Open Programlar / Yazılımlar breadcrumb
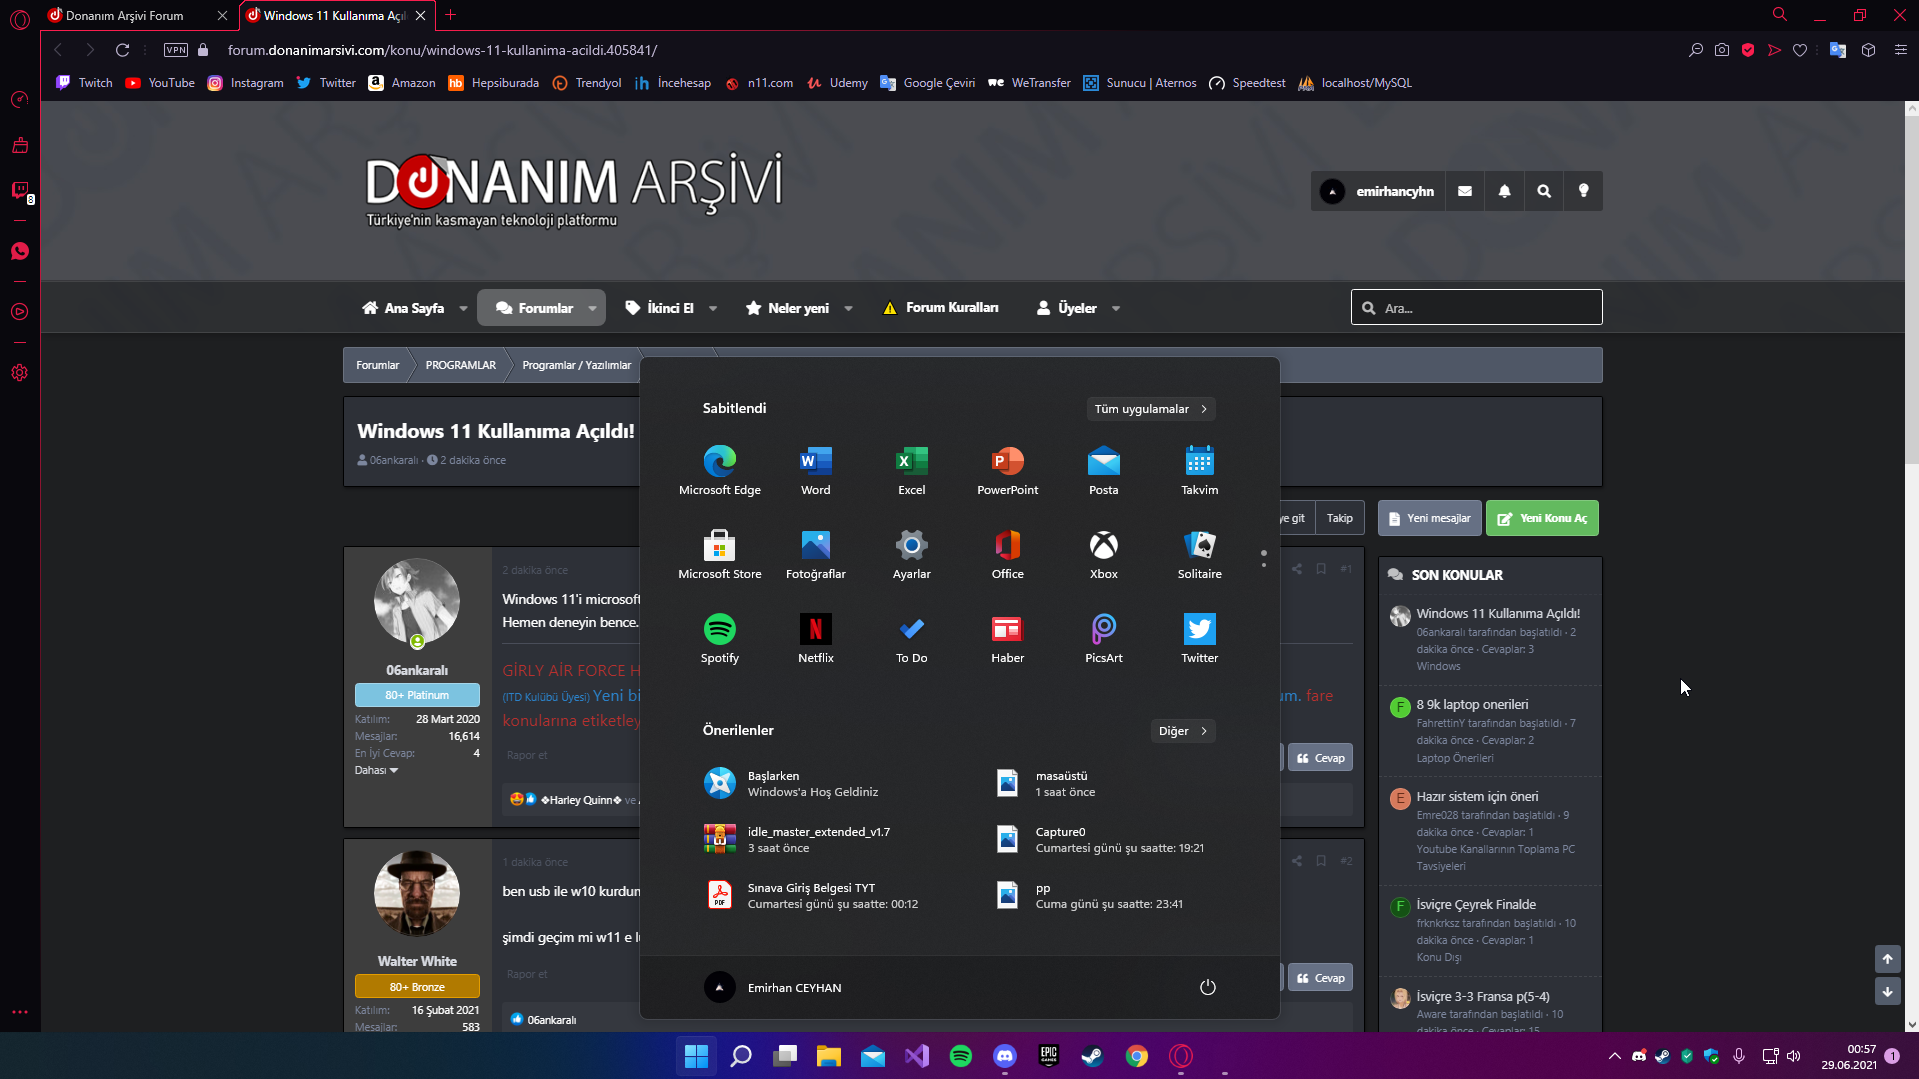This screenshot has height=1079, width=1919. point(577,365)
